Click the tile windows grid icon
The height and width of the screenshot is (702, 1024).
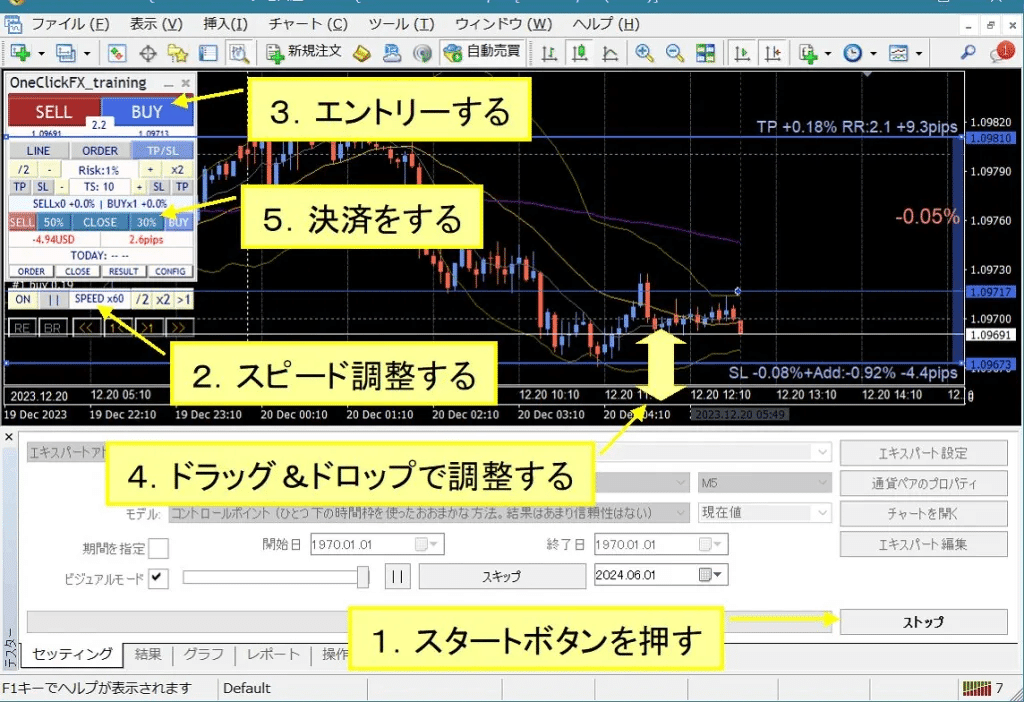click(706, 53)
